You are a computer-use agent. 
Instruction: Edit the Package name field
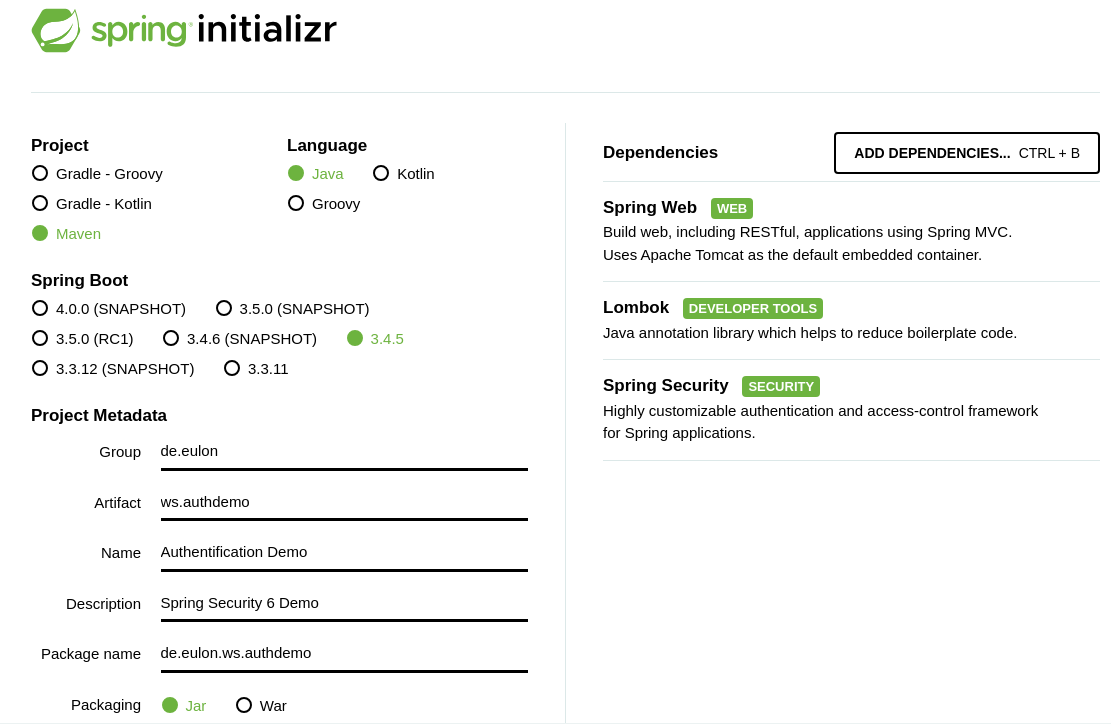[x=344, y=655]
